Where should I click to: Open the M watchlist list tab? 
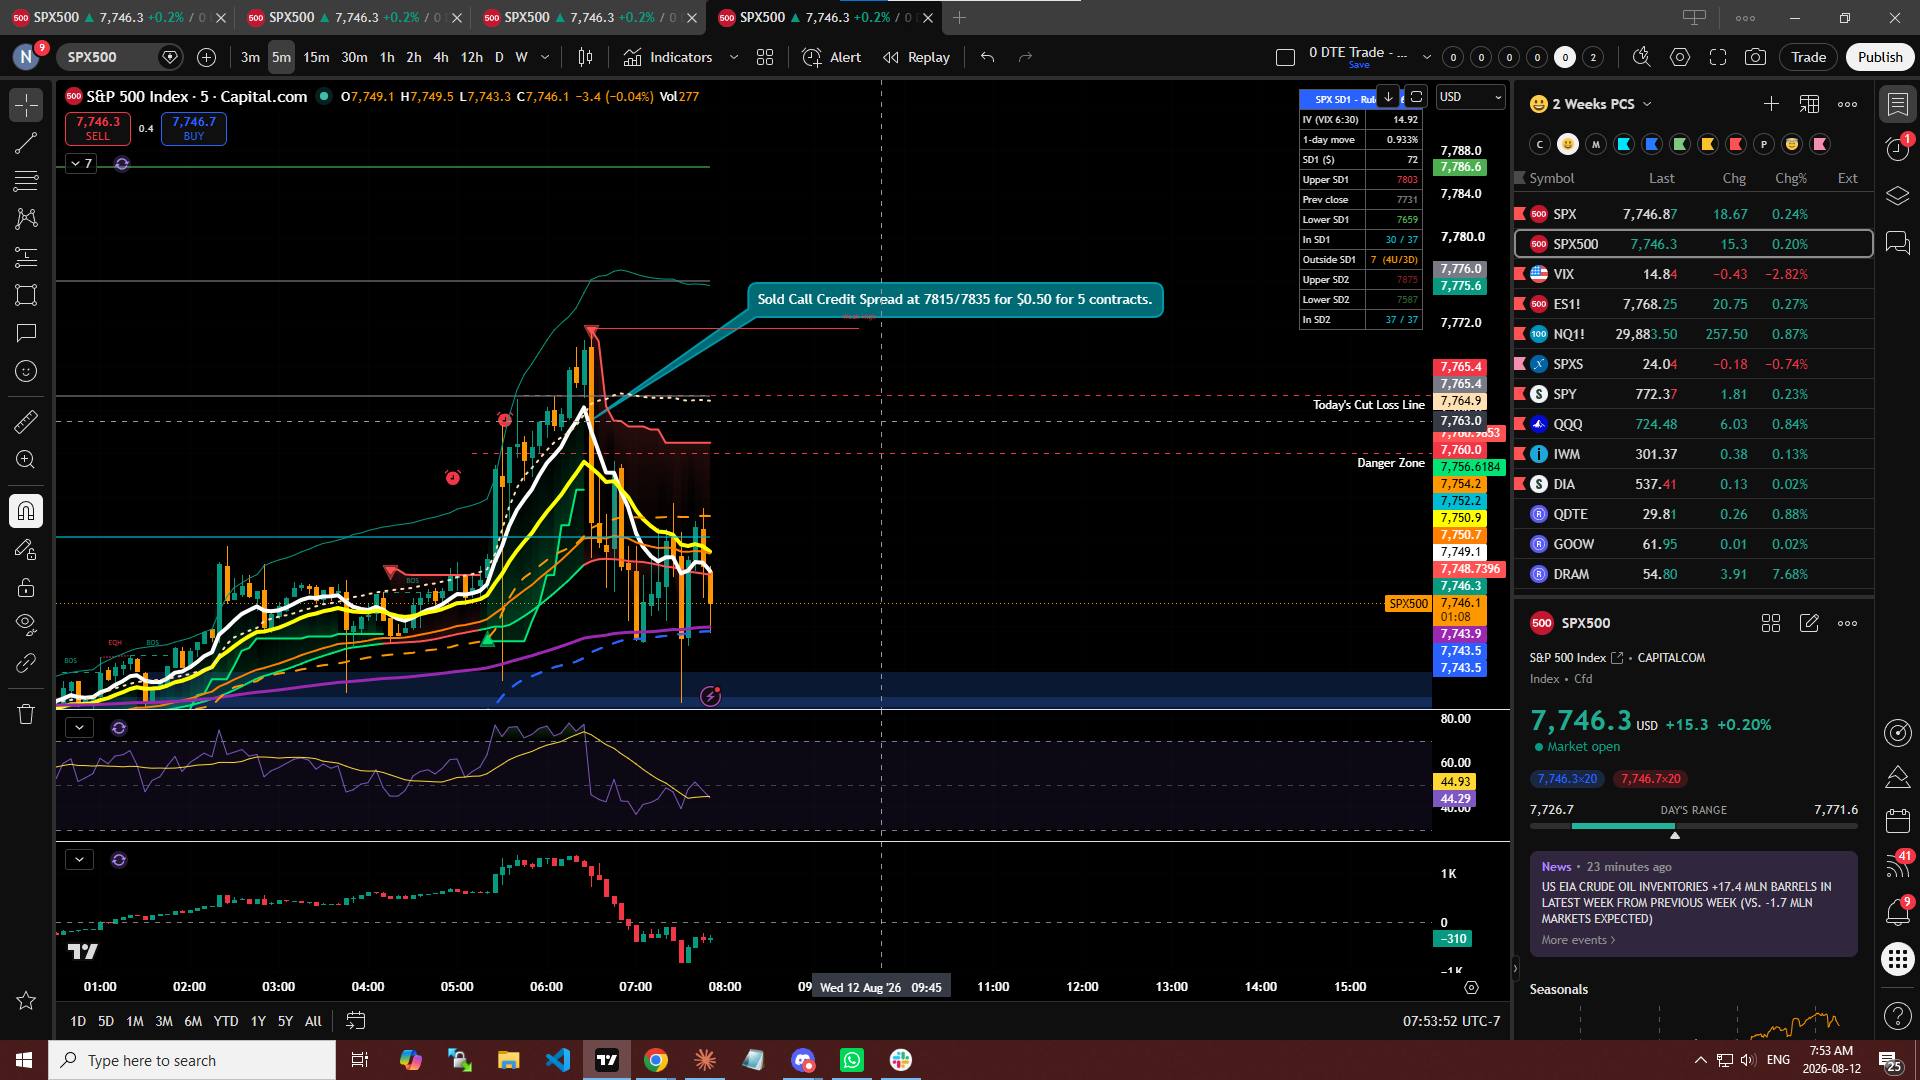(1596, 144)
